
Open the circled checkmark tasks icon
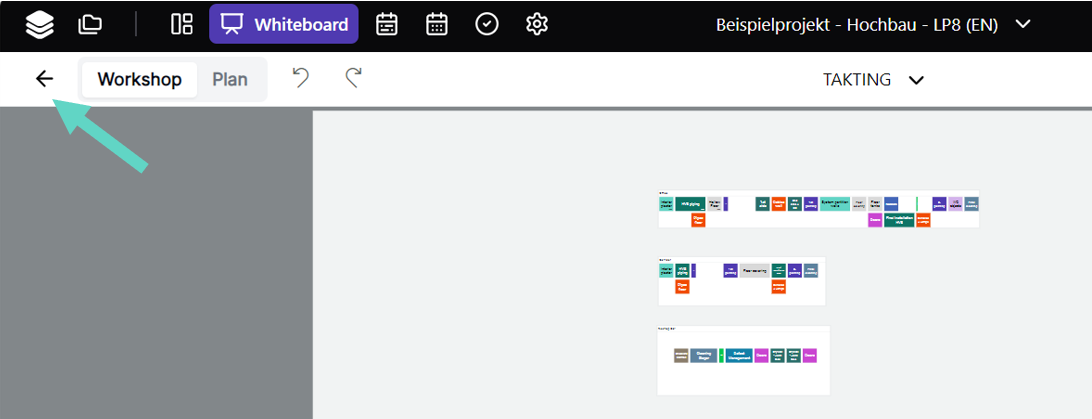click(487, 24)
